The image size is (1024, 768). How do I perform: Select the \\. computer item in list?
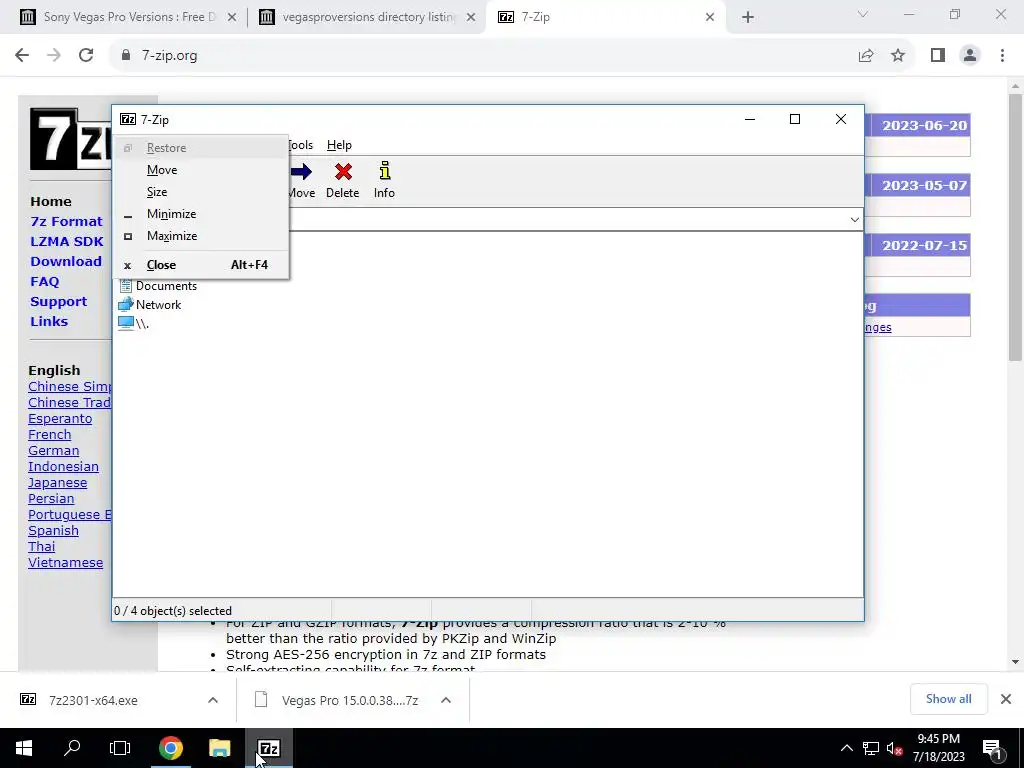pyautogui.click(x=134, y=324)
